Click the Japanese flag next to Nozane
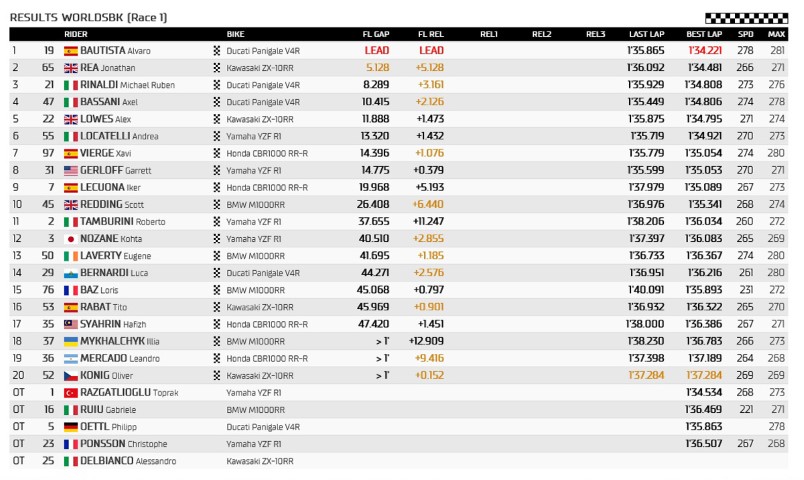This screenshot has width=804, height=480. [x=70, y=239]
